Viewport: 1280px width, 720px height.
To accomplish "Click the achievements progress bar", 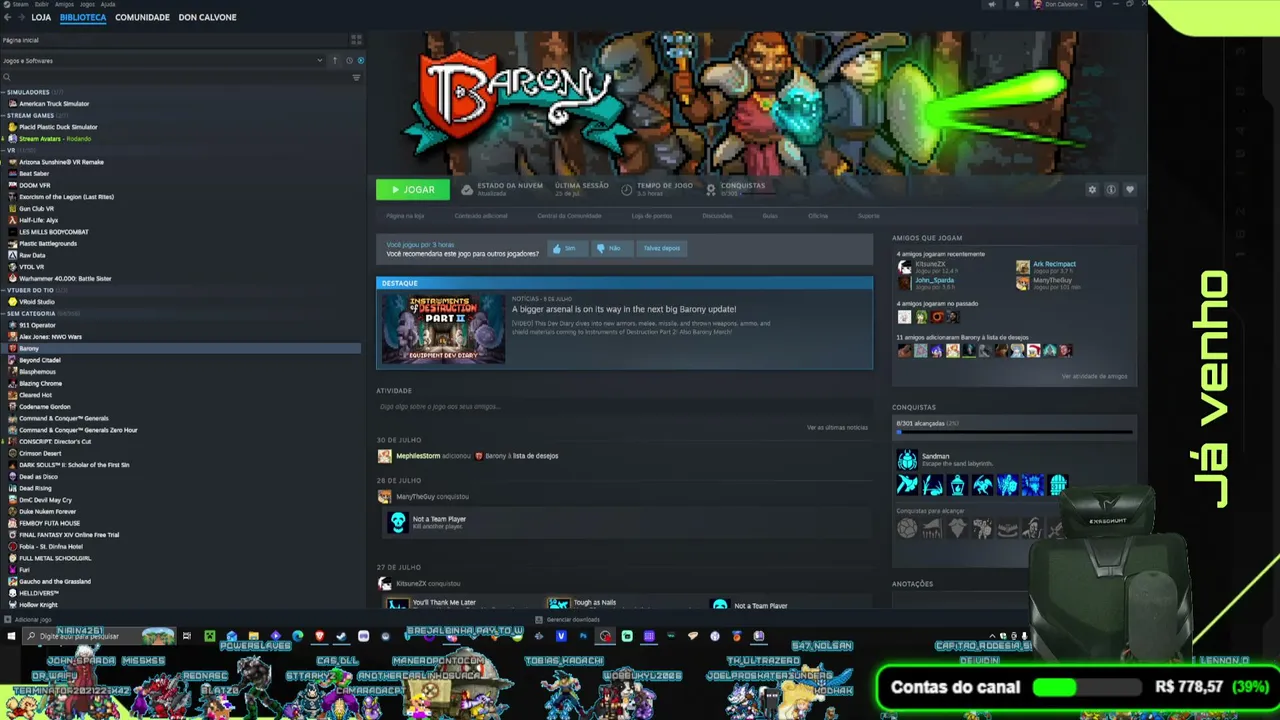I will [x=1014, y=432].
